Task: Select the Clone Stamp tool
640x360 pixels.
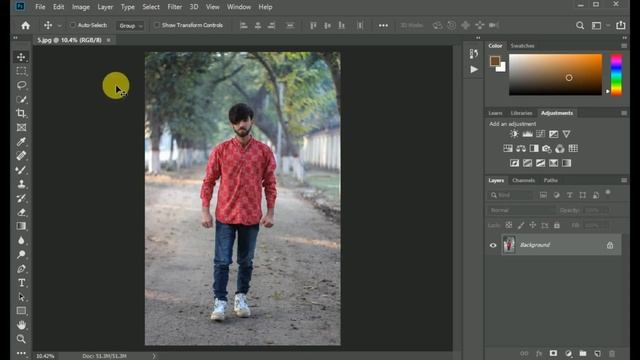Action: pos(21,184)
